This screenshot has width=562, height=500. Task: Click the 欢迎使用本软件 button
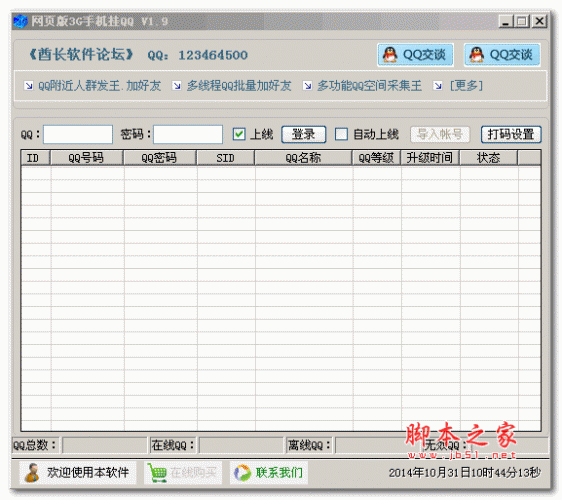coord(78,473)
